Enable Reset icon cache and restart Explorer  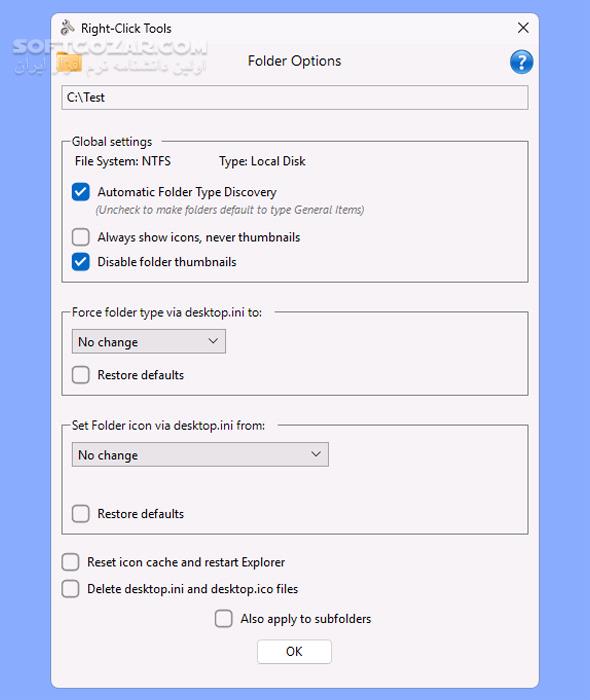71,562
